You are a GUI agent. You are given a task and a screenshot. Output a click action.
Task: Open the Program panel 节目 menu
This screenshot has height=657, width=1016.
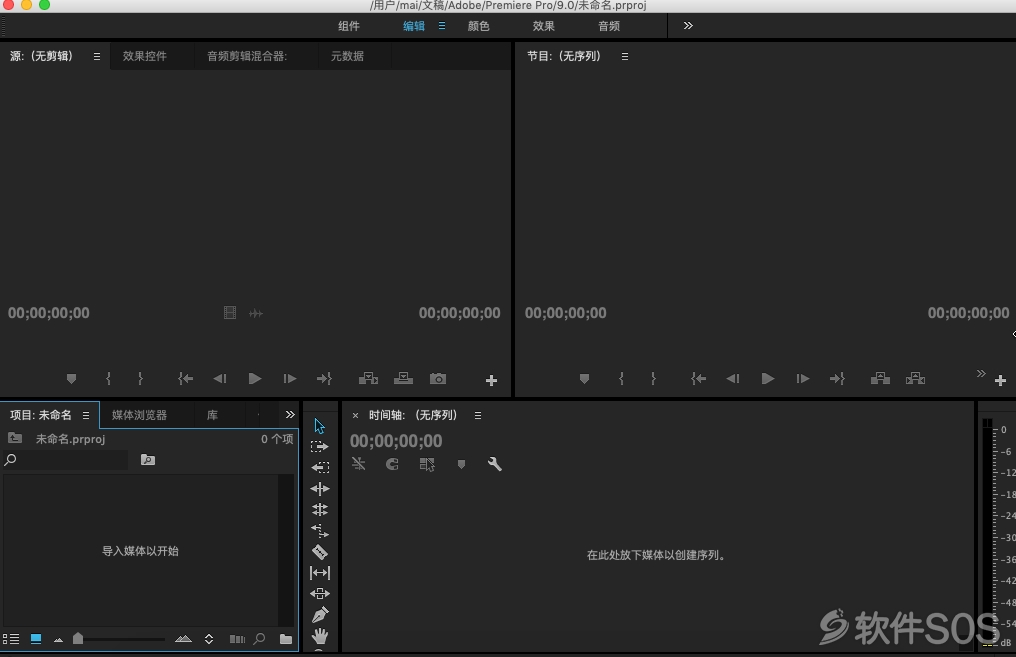tap(625, 56)
